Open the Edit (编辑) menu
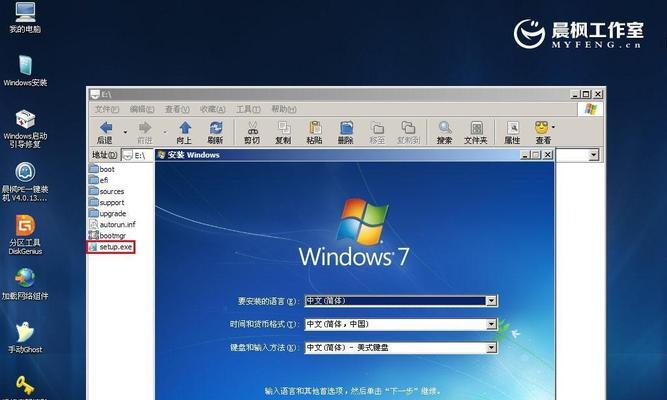Viewport: 667px width, 400px height. click(x=142, y=109)
